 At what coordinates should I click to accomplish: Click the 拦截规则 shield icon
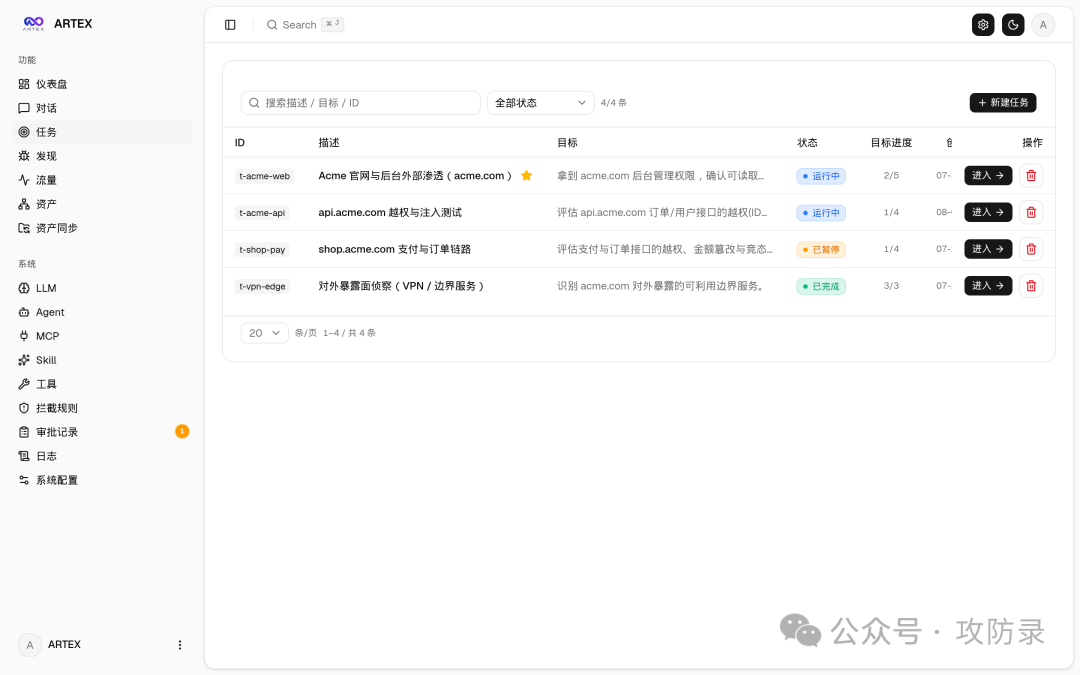(24, 408)
